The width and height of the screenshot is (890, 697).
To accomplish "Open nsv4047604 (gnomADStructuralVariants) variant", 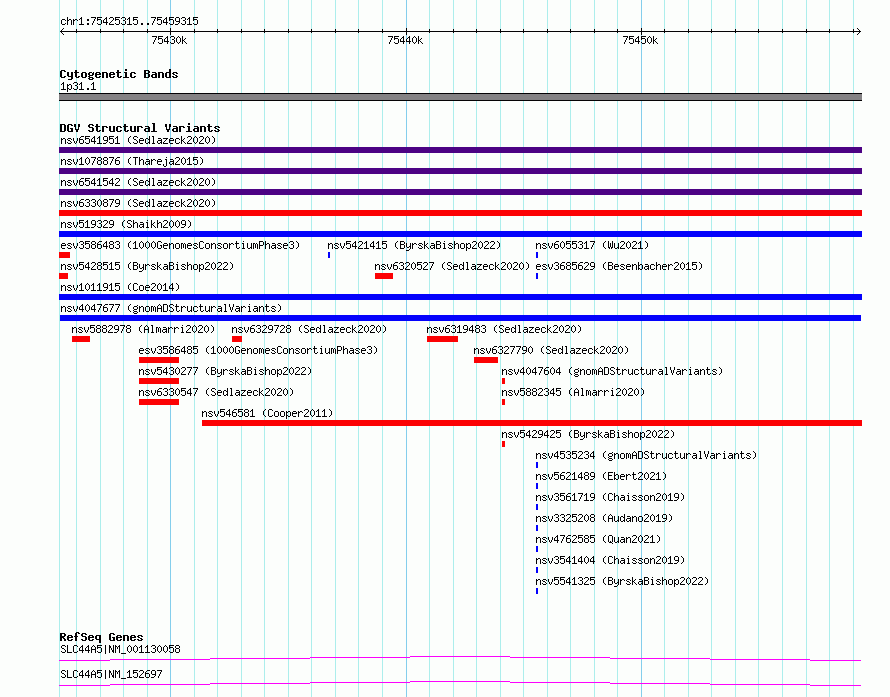I will (612, 371).
